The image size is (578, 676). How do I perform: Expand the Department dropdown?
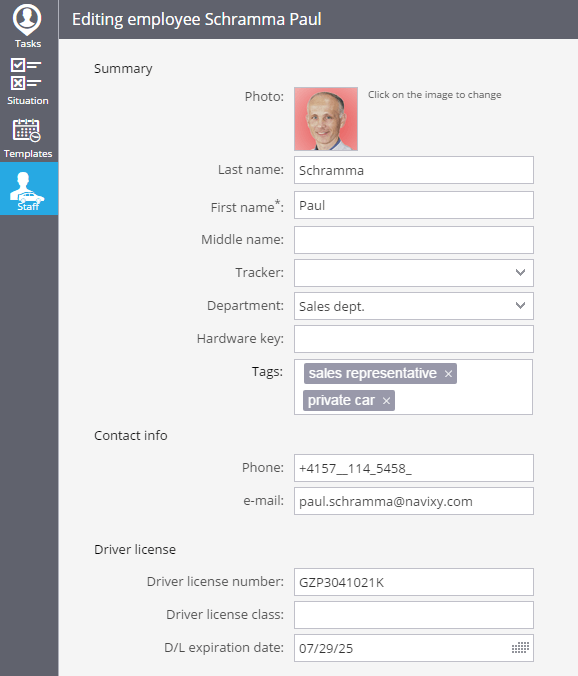click(x=520, y=306)
